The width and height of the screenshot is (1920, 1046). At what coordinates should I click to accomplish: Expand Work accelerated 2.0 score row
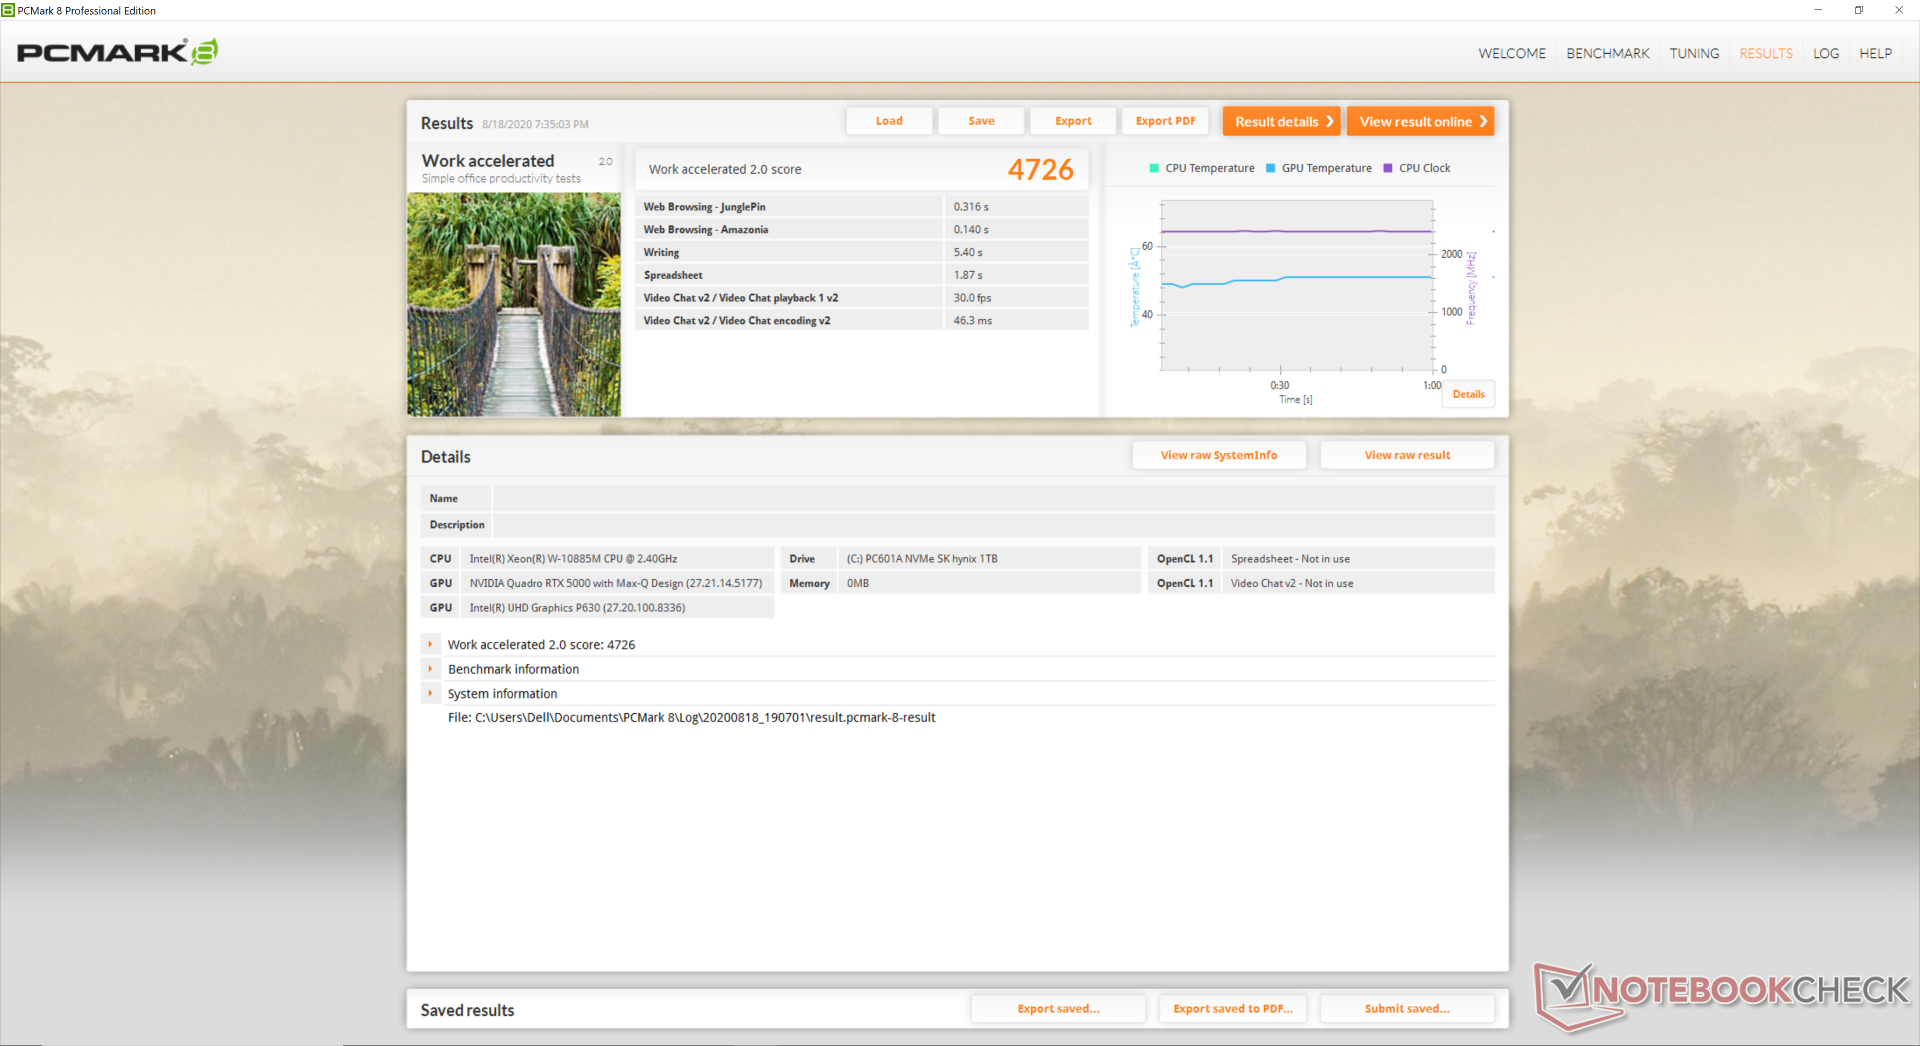(x=431, y=645)
